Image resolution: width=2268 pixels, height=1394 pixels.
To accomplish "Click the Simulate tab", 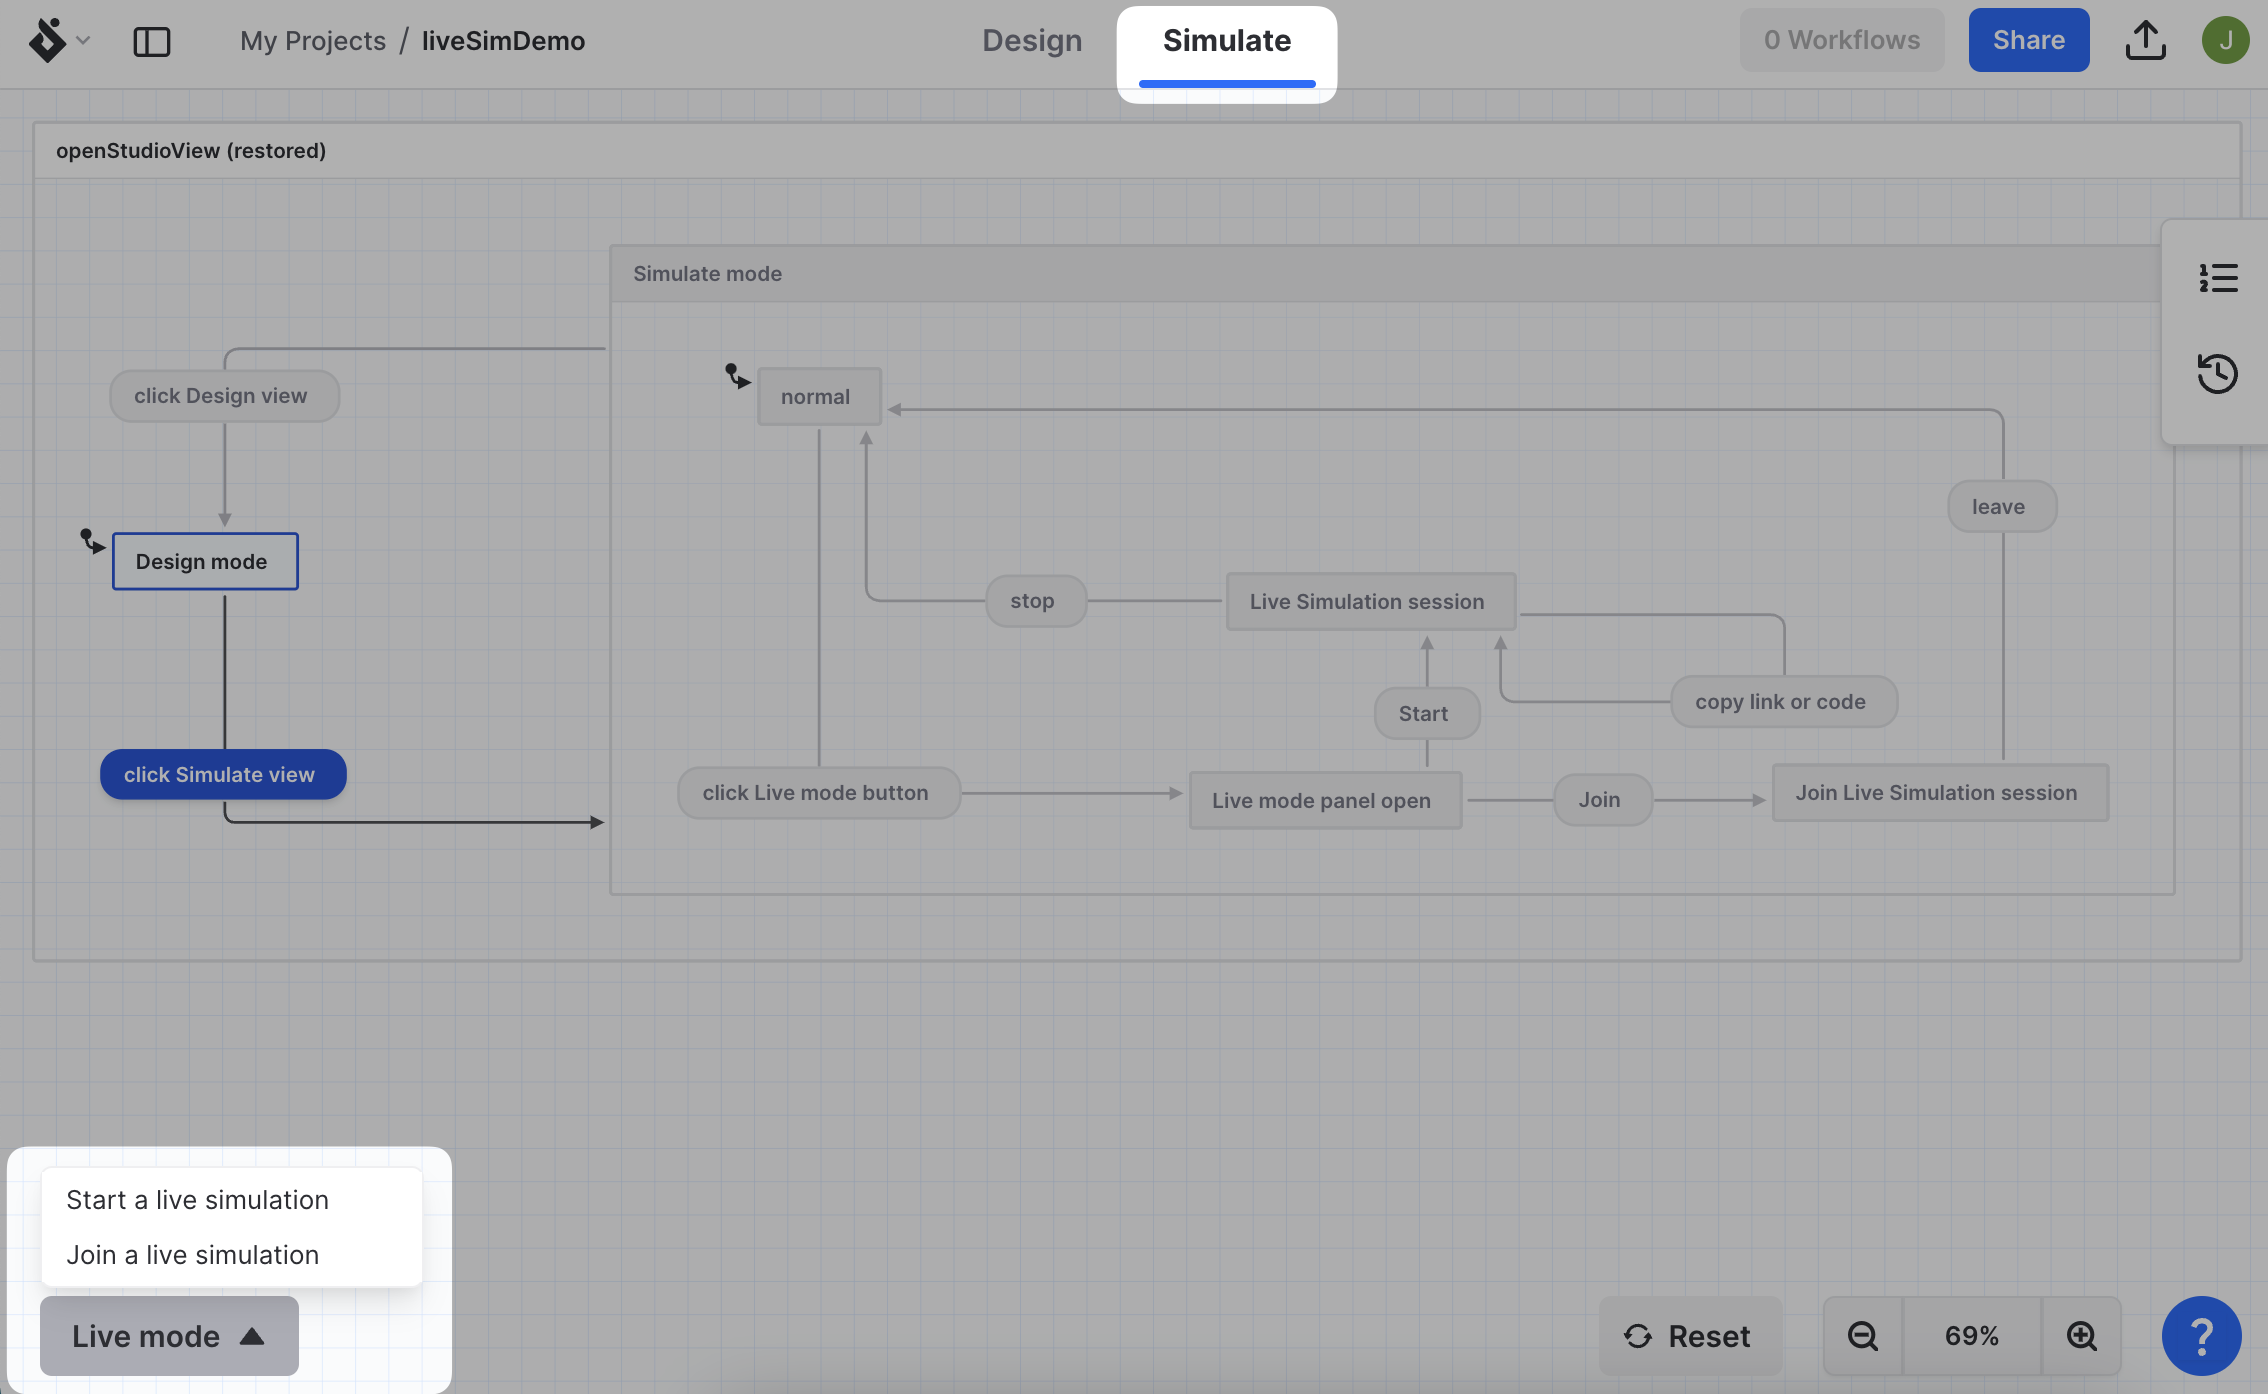I will [1226, 41].
